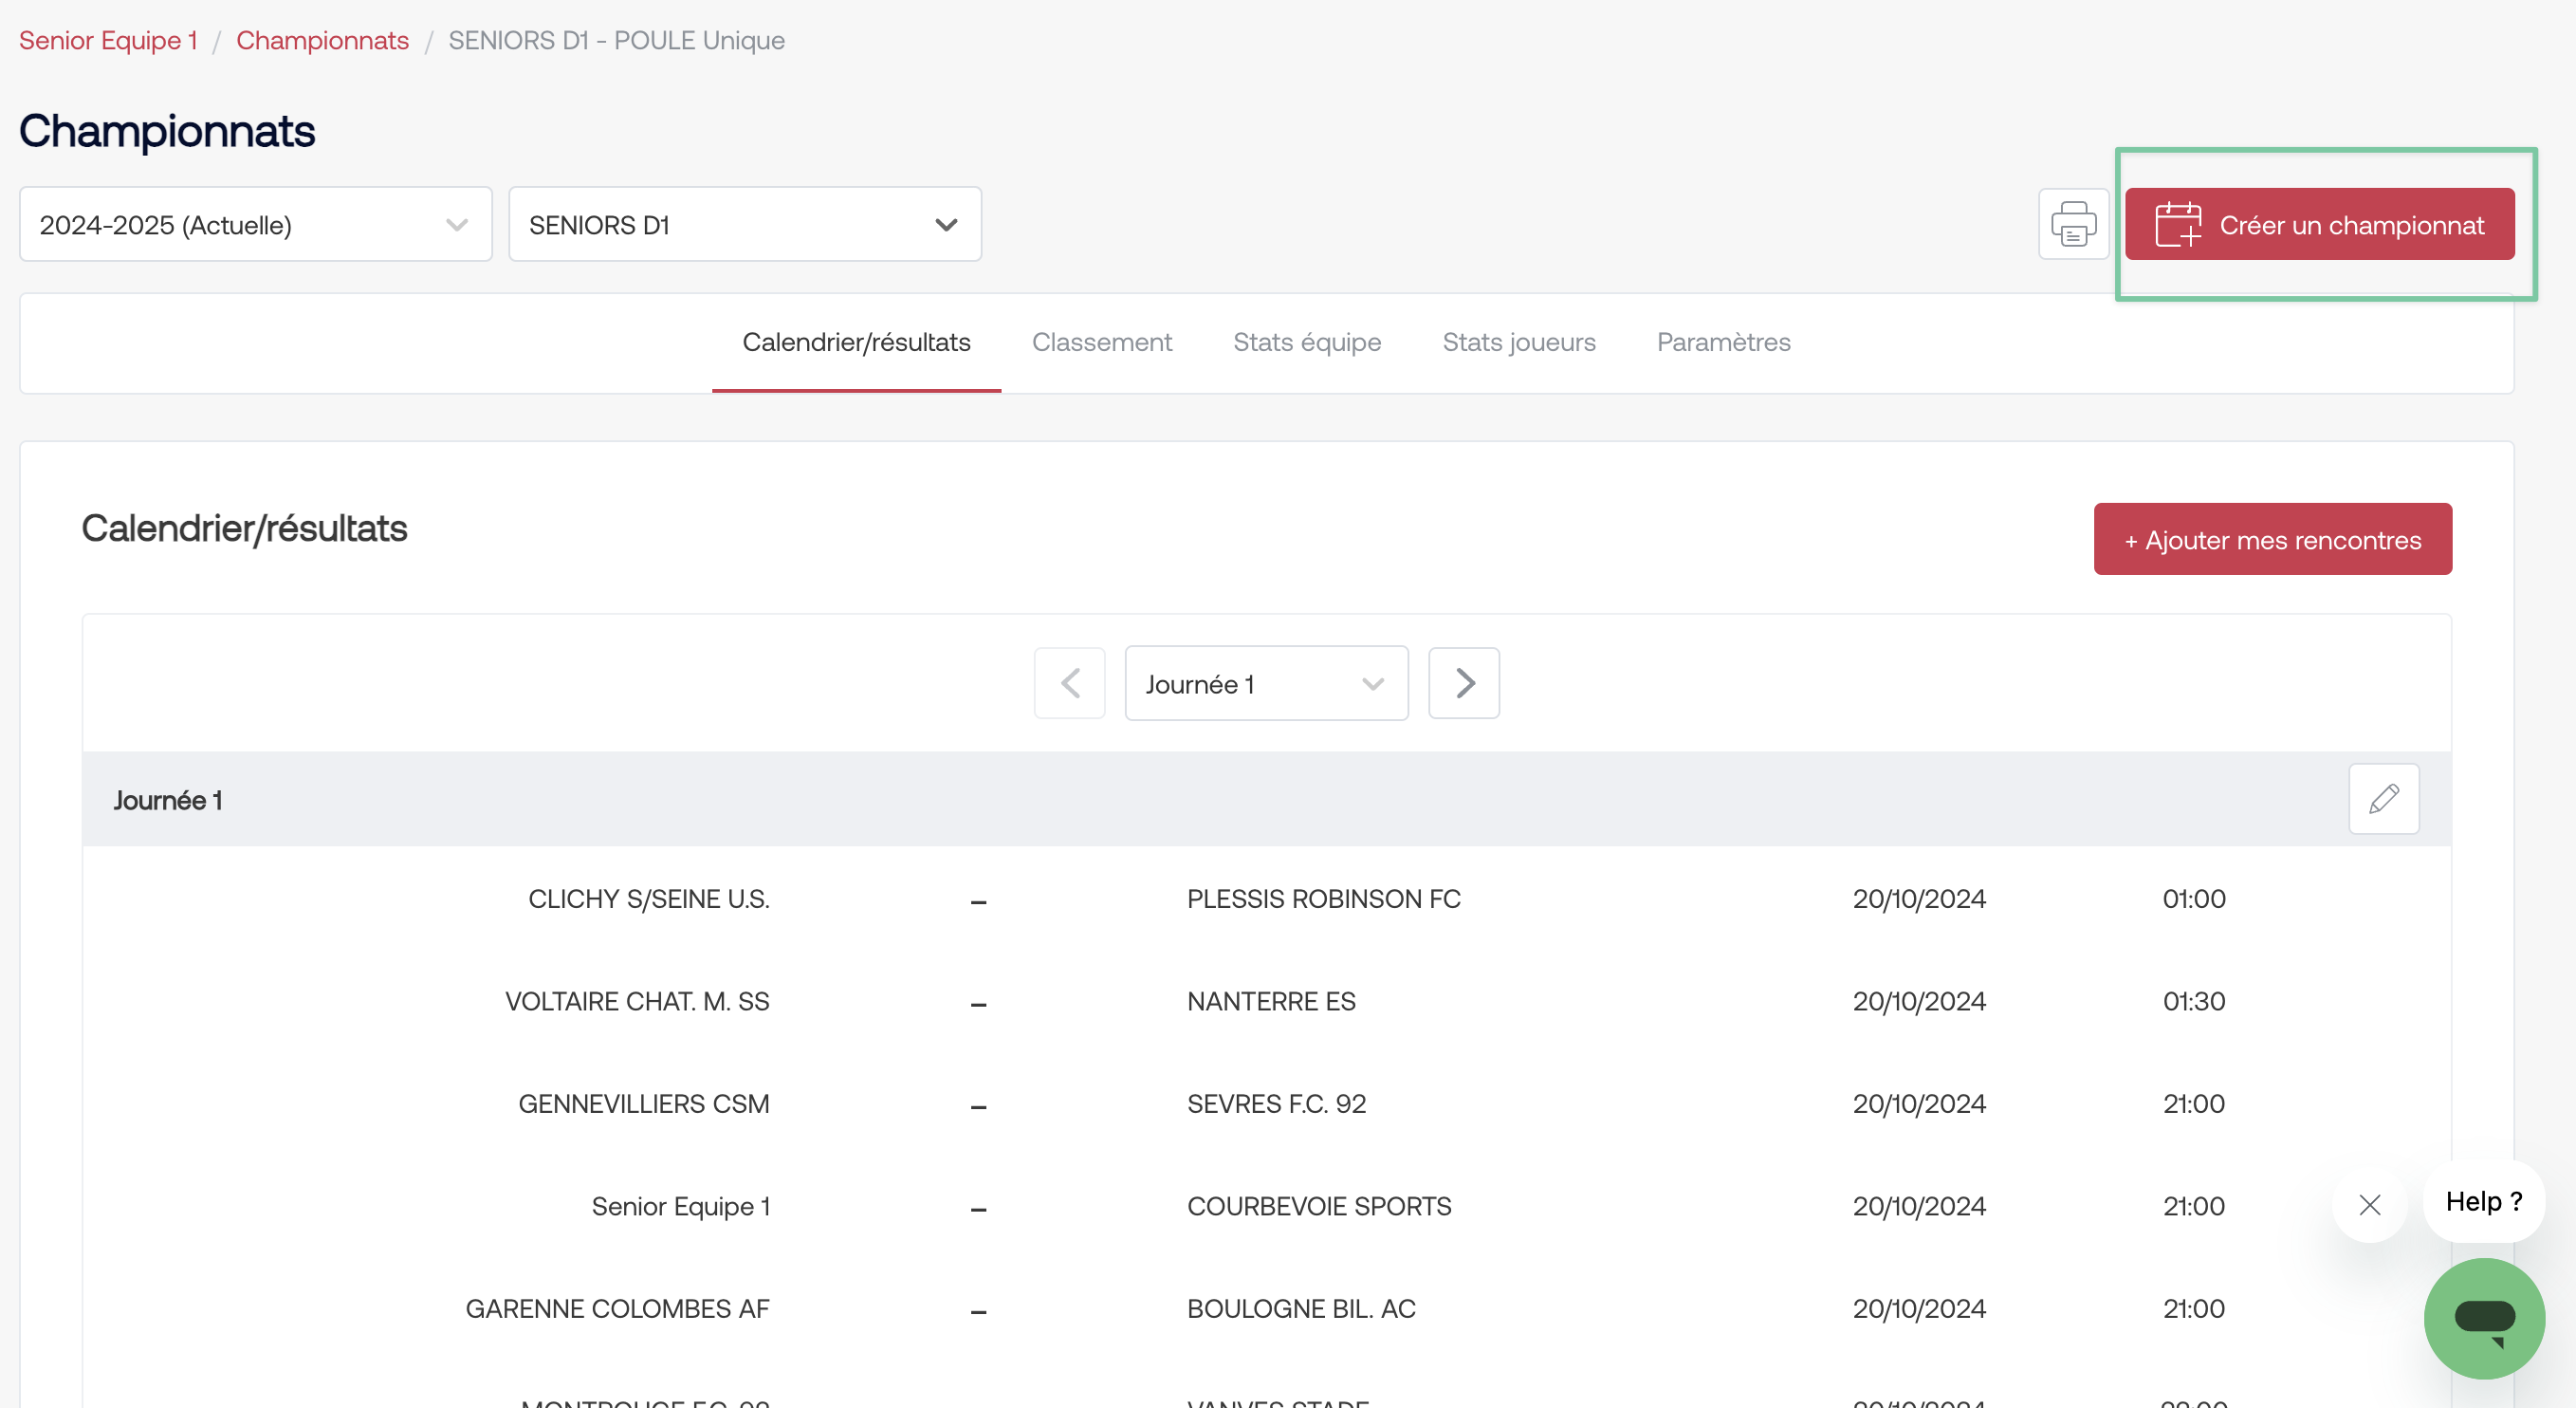The width and height of the screenshot is (2576, 1408).
Task: Open Senior Equipe 1 breadcrumb link
Action: [x=108, y=40]
